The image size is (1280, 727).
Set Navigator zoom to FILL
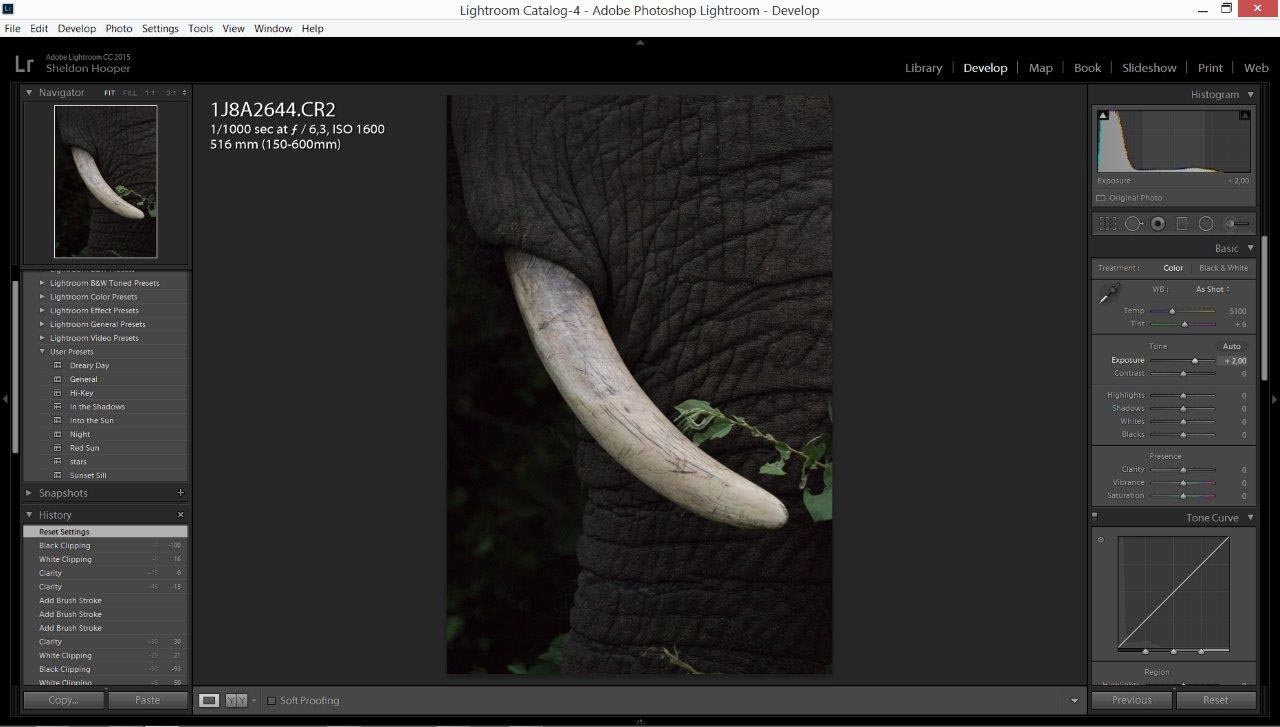click(x=130, y=93)
